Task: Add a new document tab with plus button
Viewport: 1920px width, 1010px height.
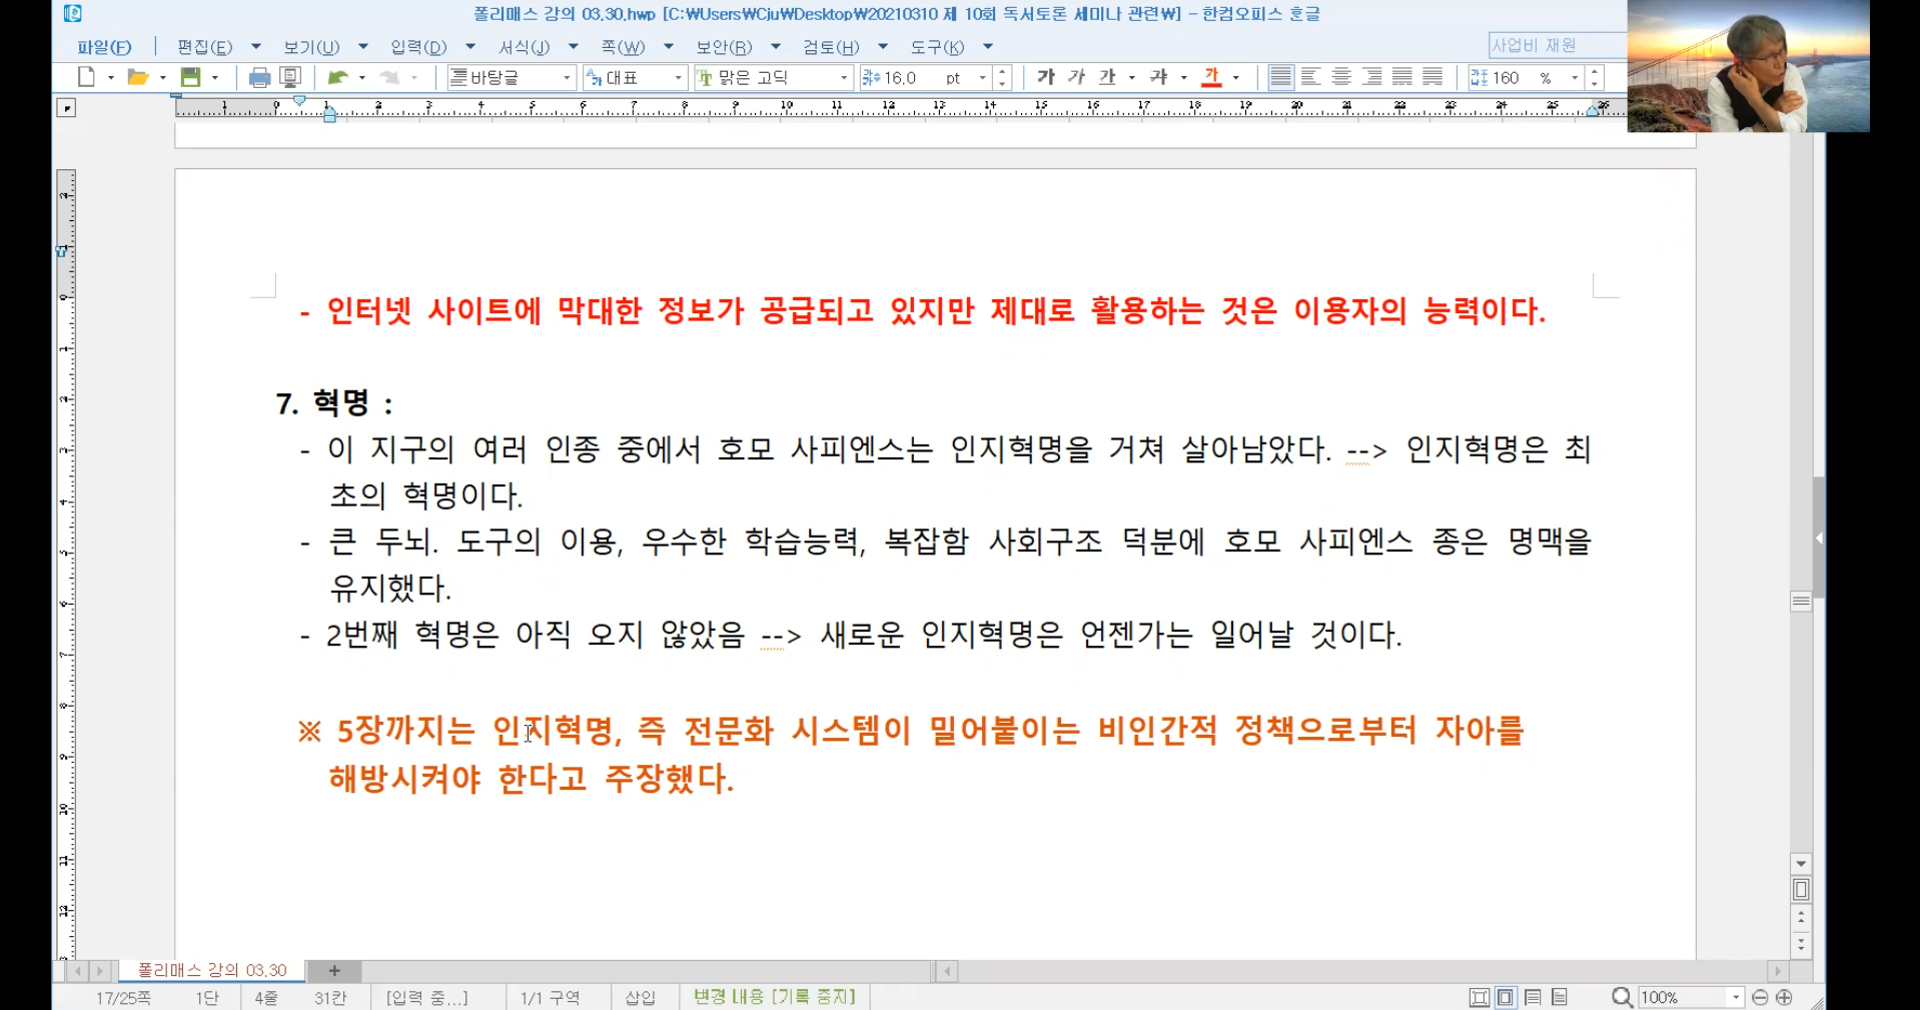Action: pyautogui.click(x=334, y=970)
